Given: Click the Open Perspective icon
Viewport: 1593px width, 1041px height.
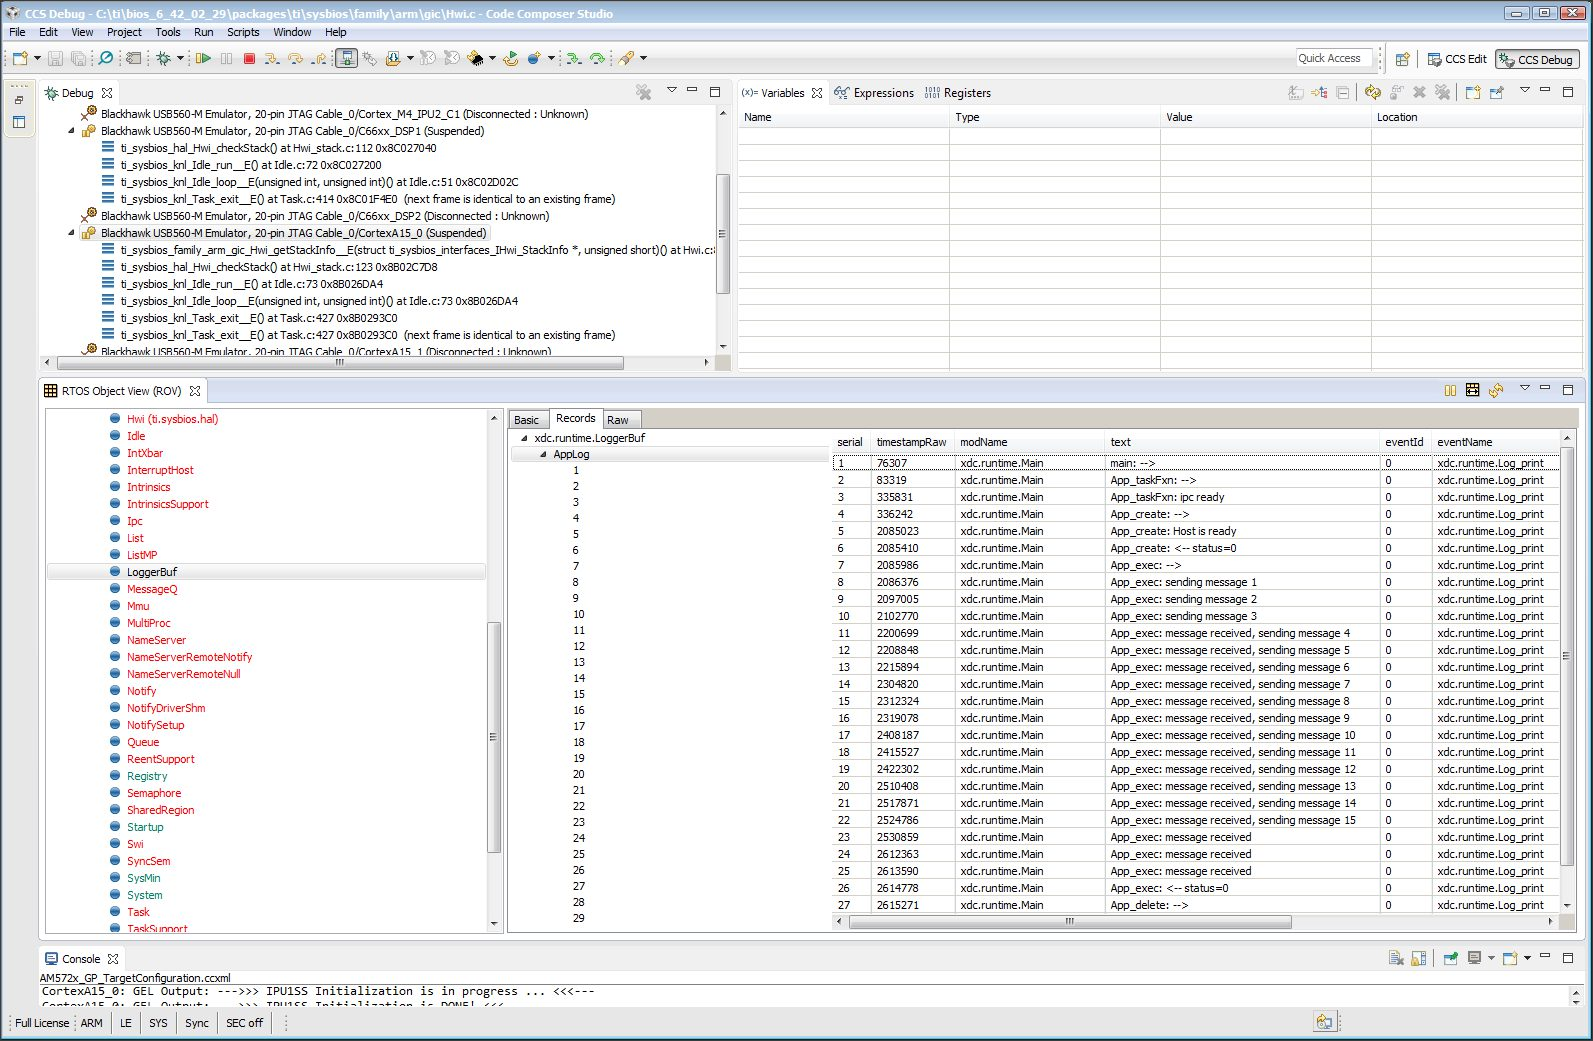Looking at the screenshot, I should tap(1403, 59).
